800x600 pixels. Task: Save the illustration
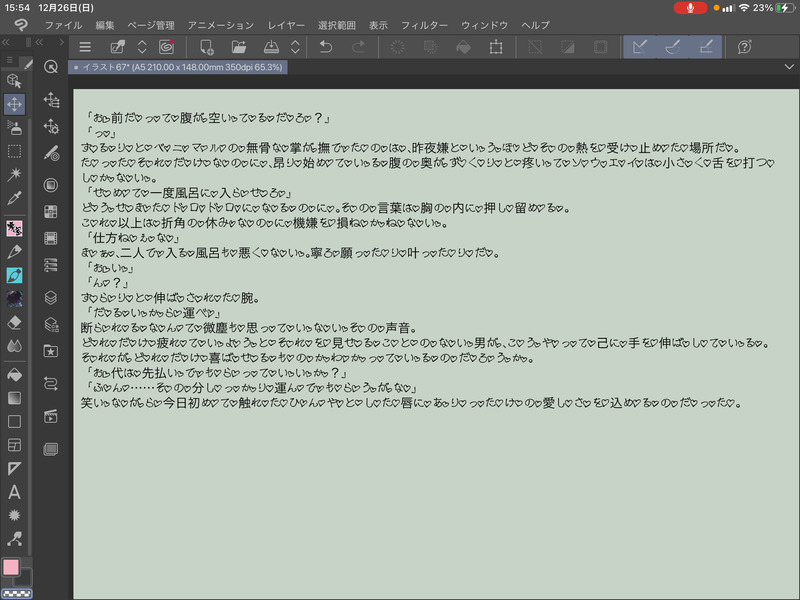click(271, 47)
